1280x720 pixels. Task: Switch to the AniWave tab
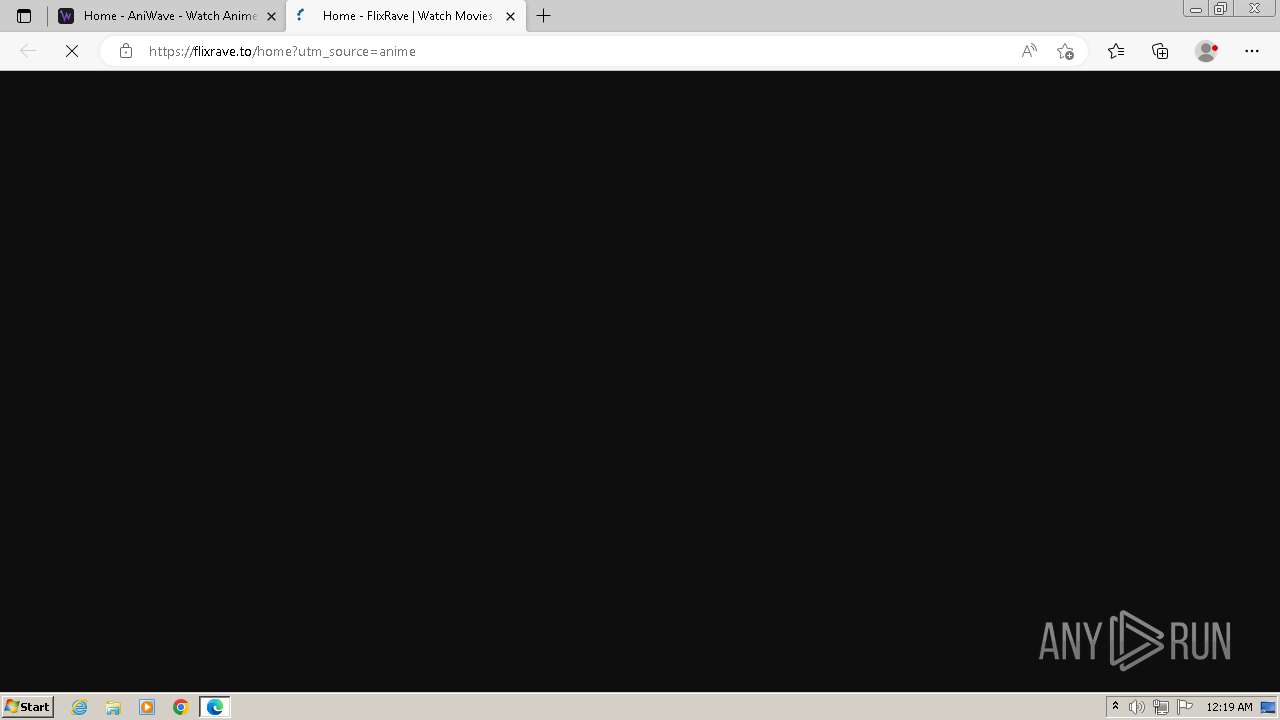coord(166,16)
